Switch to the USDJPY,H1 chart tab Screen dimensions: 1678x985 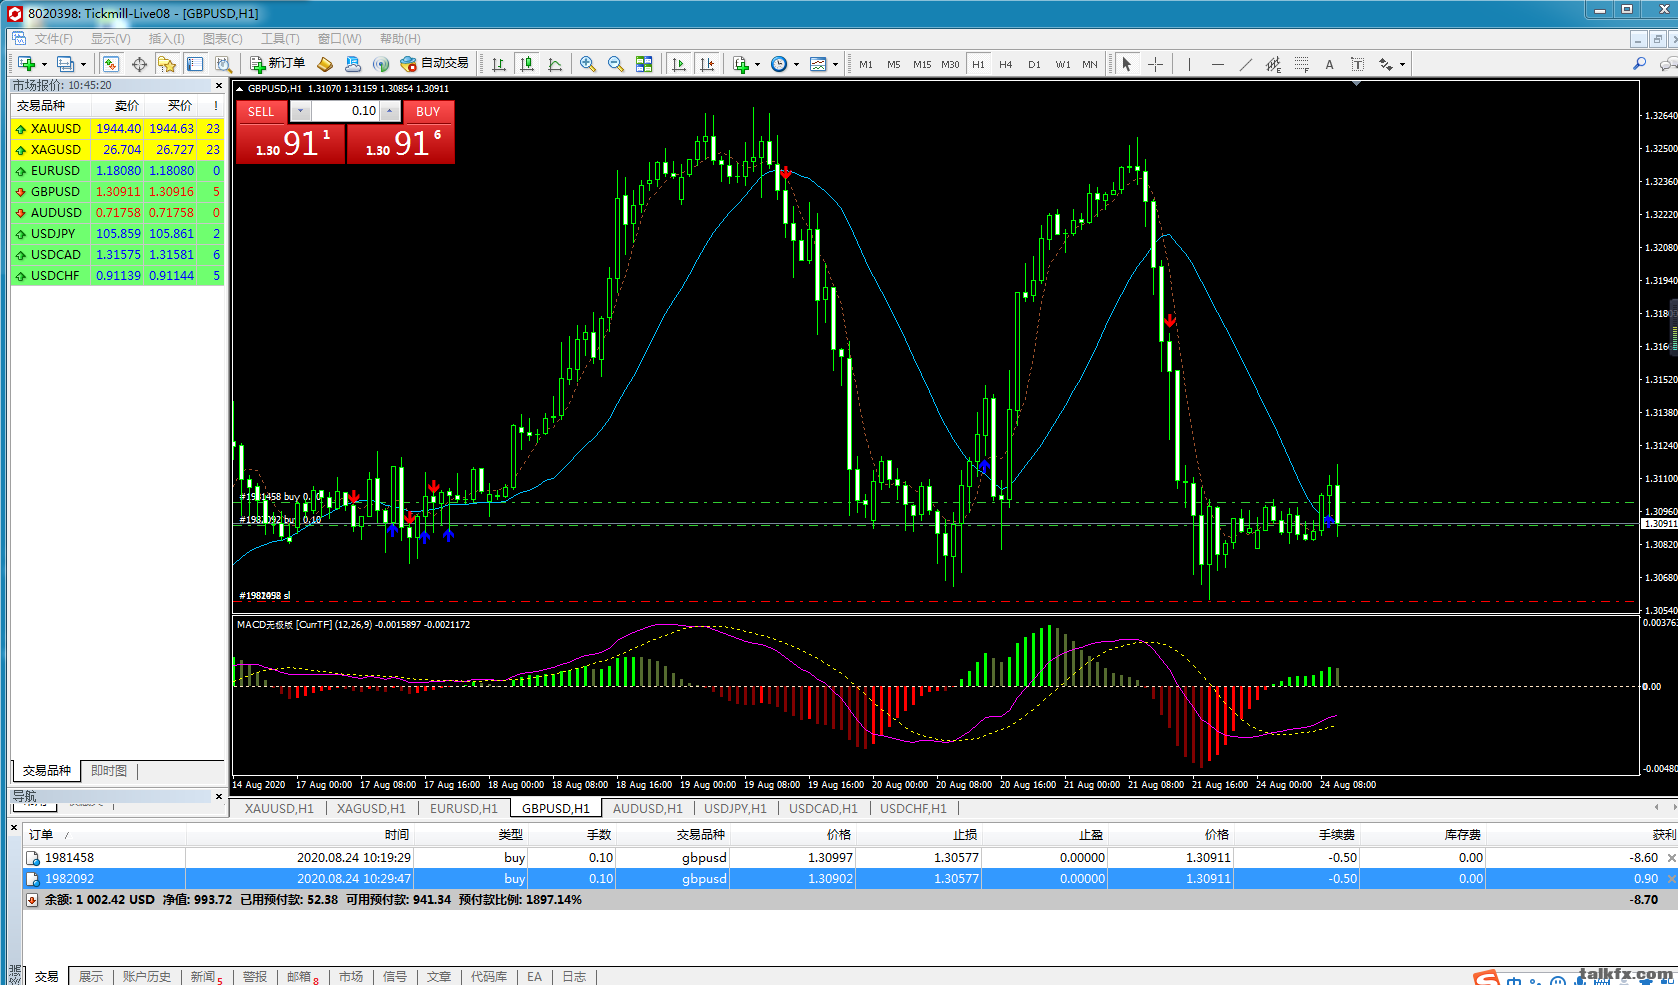[735, 808]
